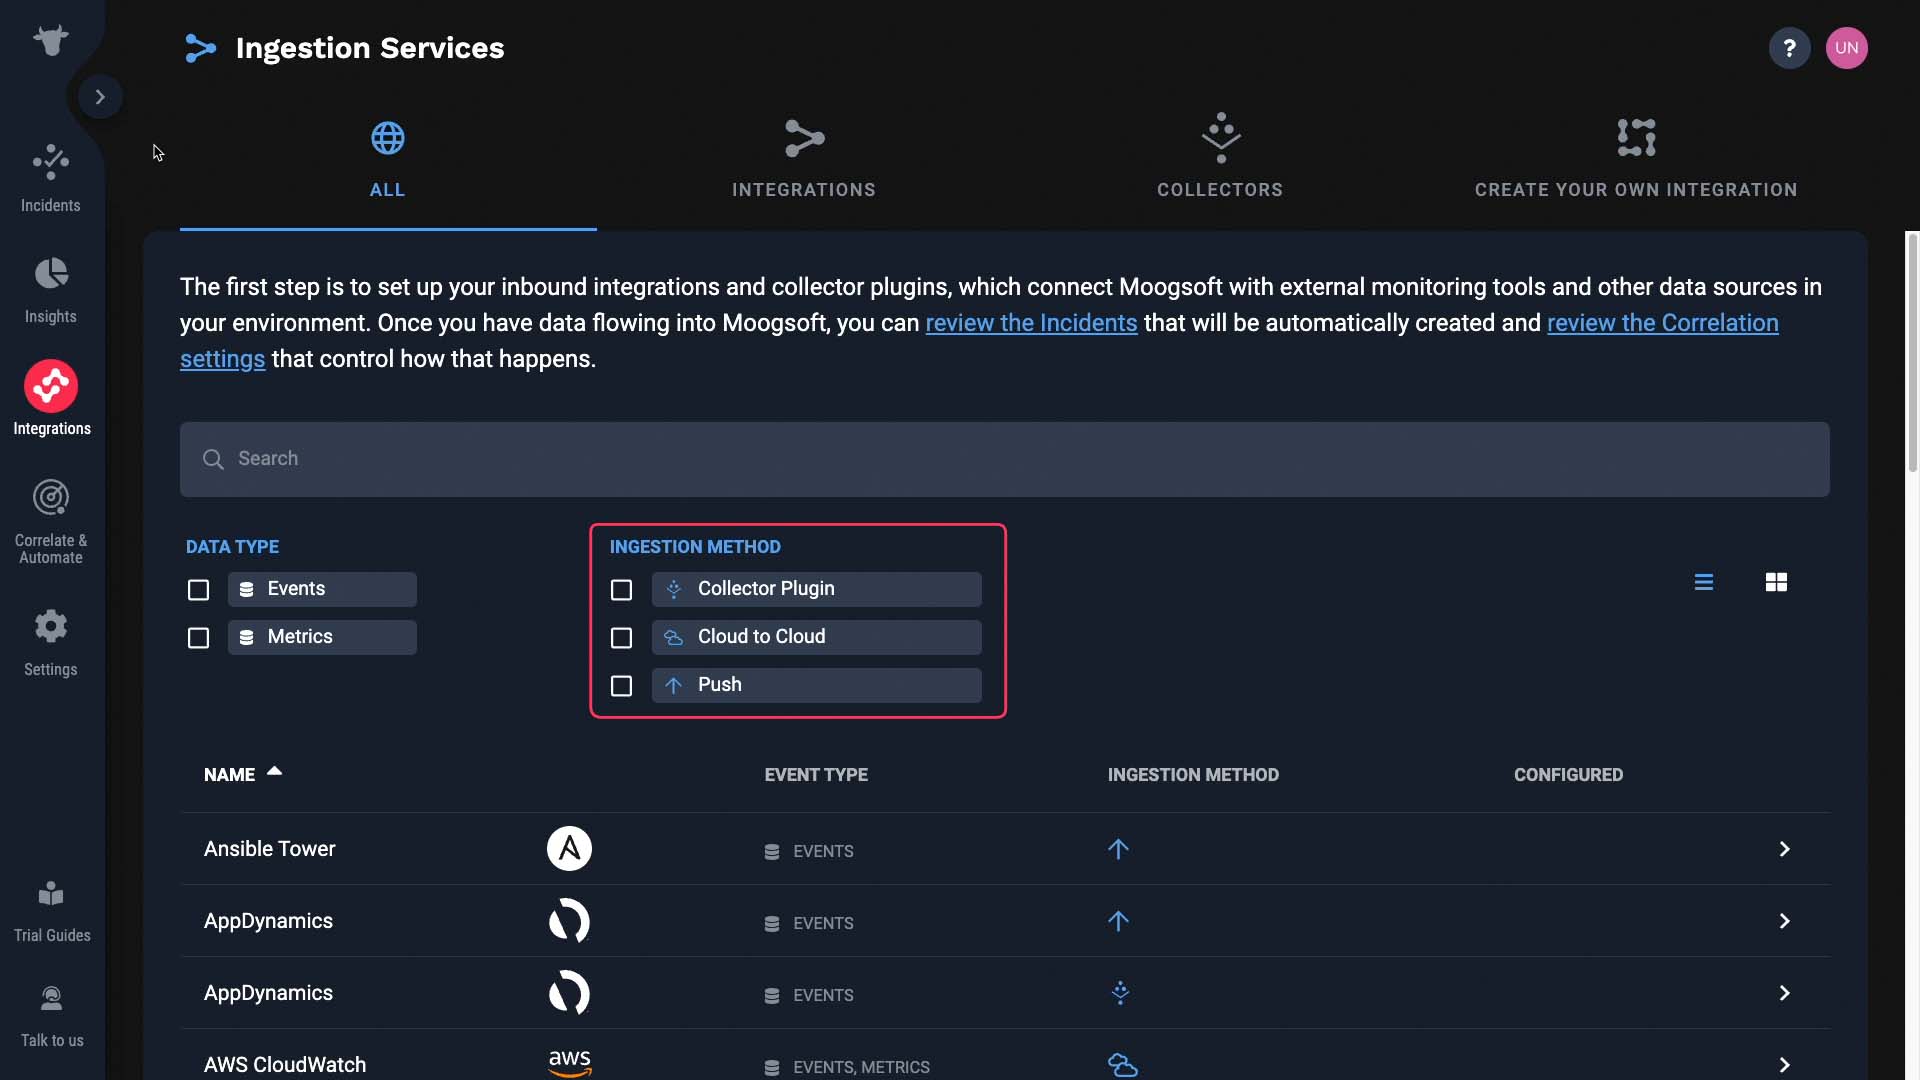Check the Push ingestion filter
The image size is (1920, 1080).
coord(621,686)
